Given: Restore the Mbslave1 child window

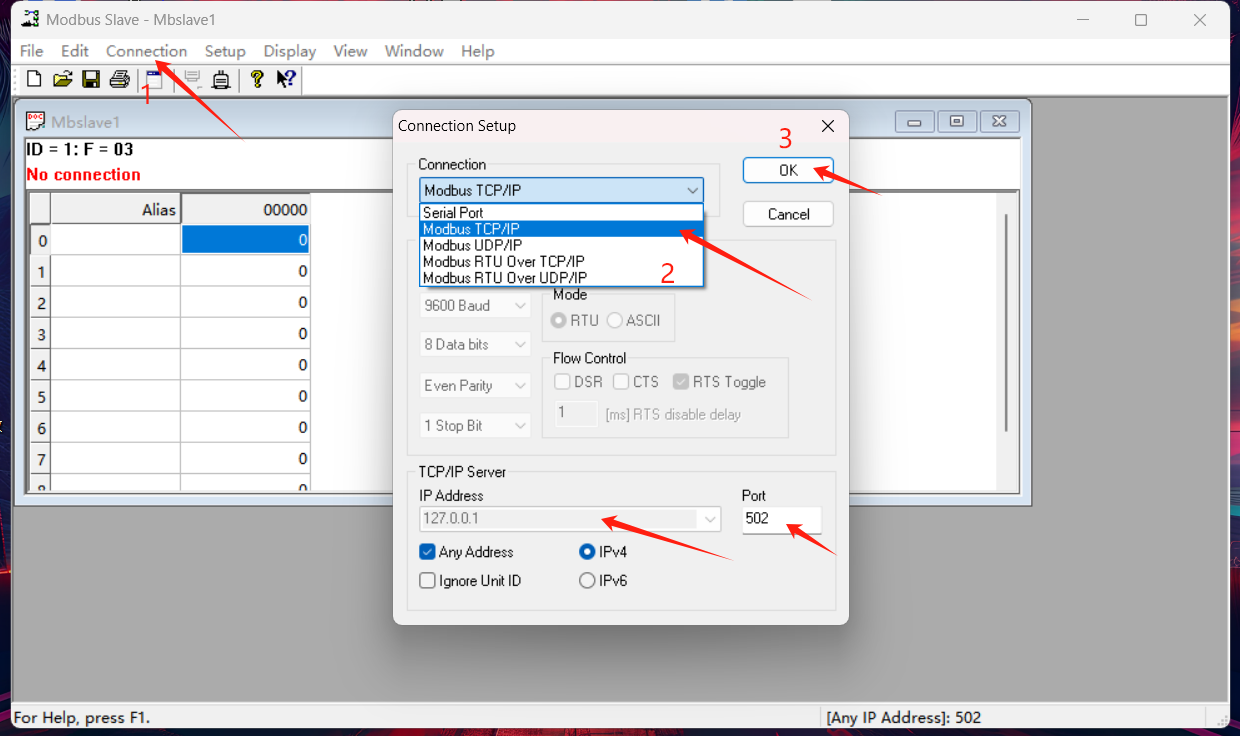Looking at the screenshot, I should [x=957, y=121].
